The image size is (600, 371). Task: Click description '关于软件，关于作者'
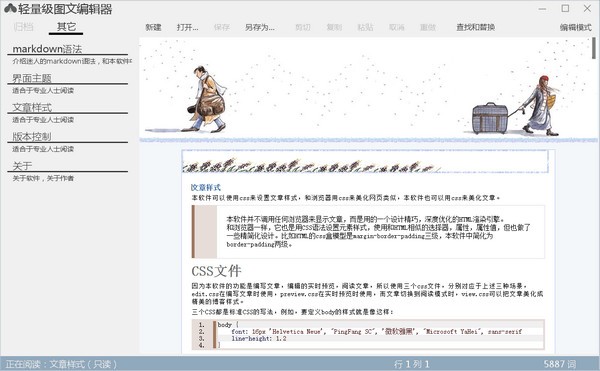[43, 178]
